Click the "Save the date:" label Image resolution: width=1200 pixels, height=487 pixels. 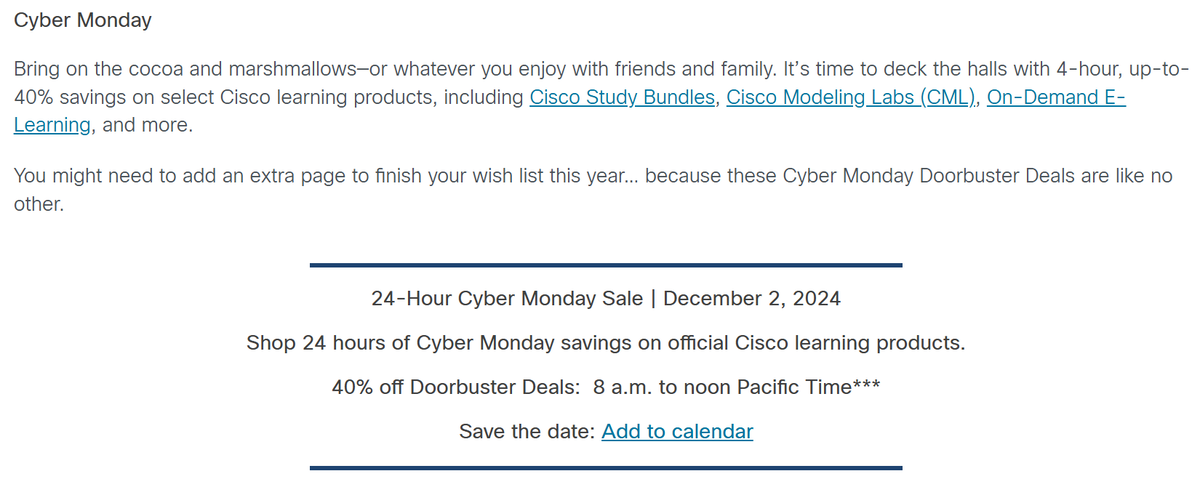pos(527,431)
